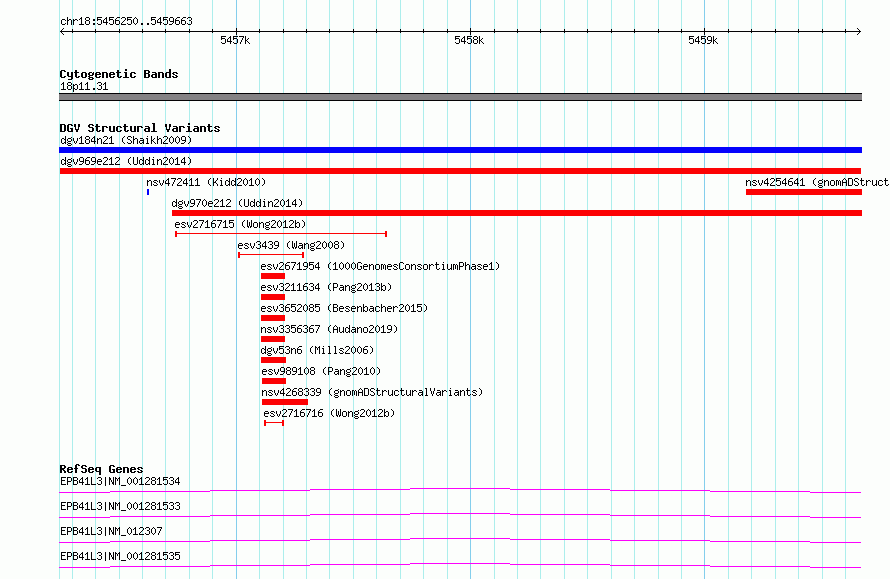Click the 18p11.31 band label
Screen dimensions: 890x579
tap(84, 87)
